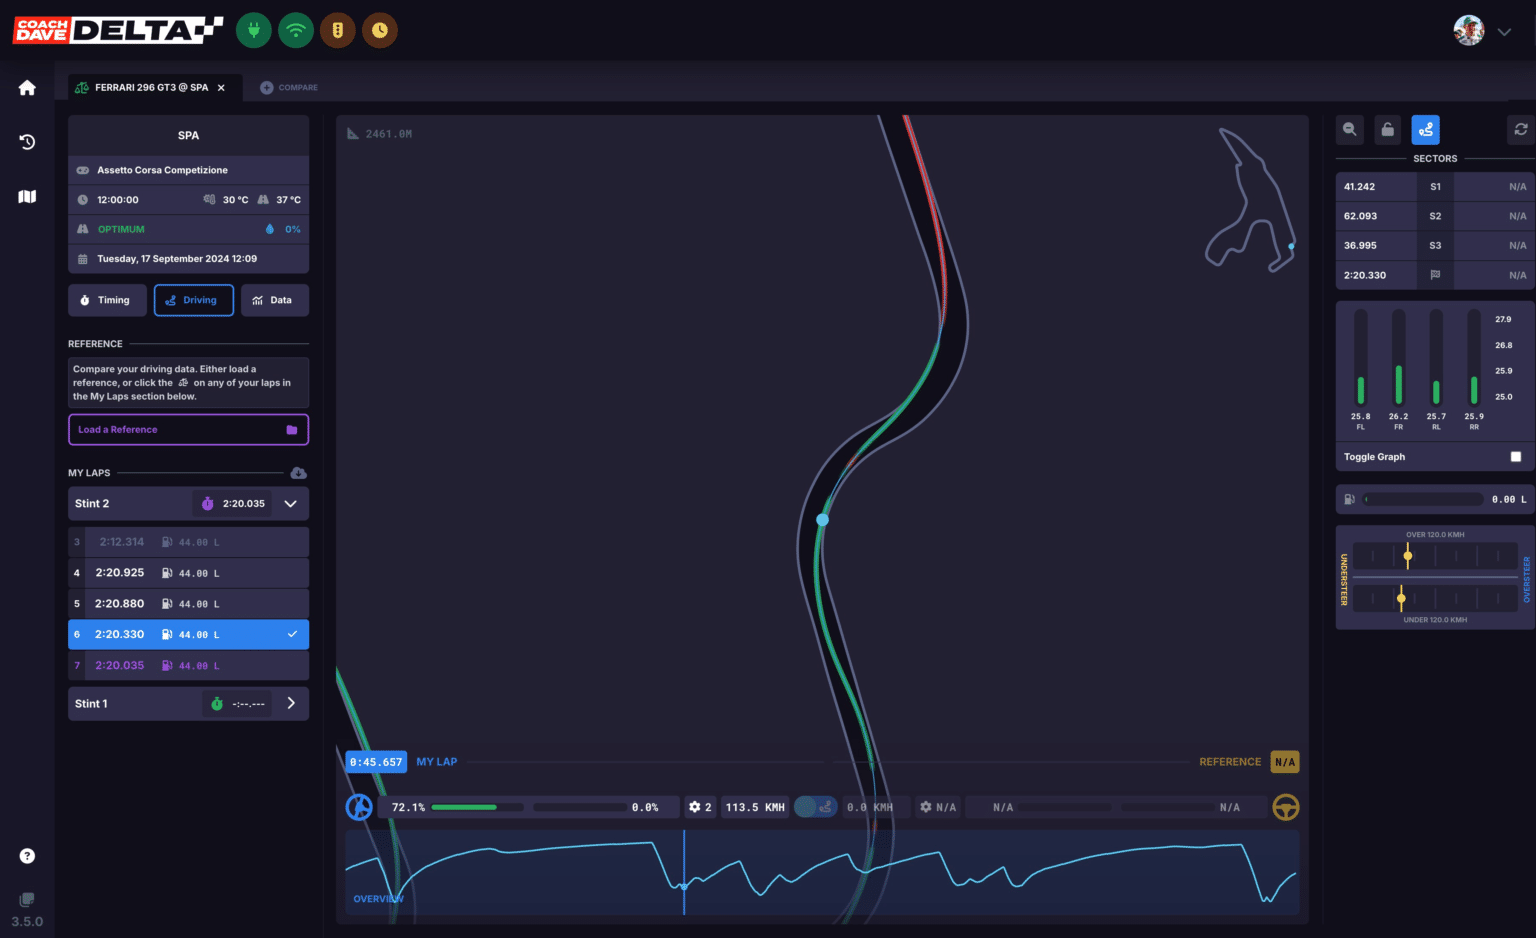The height and width of the screenshot is (938, 1536).
Task: Open the Data view button
Action: point(274,300)
